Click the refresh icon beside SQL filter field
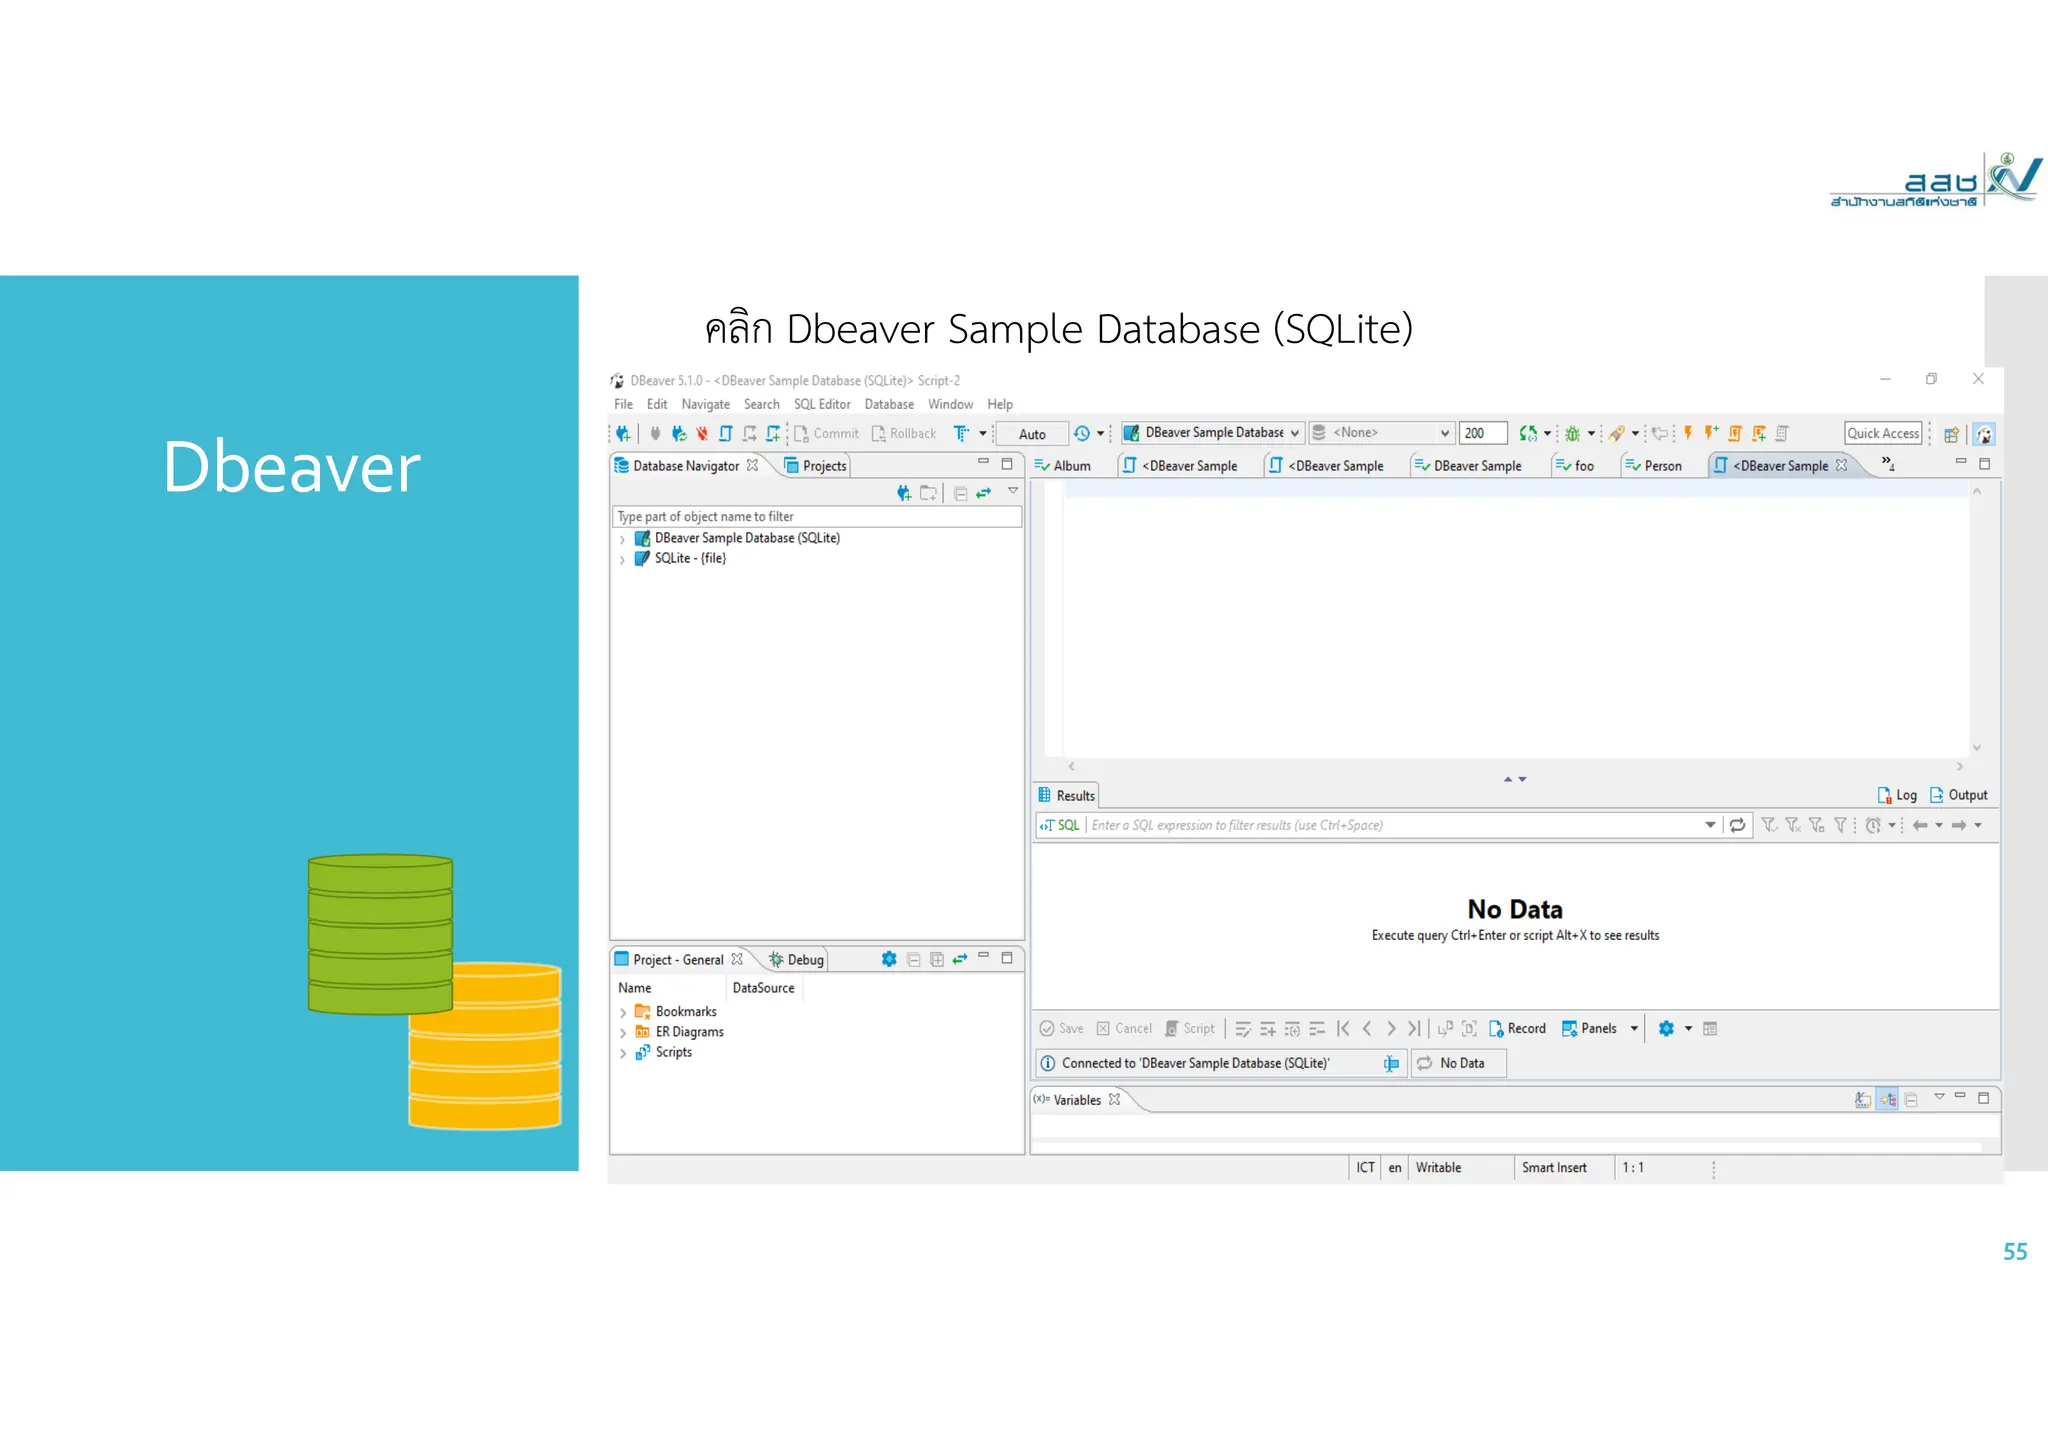 pyautogui.click(x=1738, y=825)
